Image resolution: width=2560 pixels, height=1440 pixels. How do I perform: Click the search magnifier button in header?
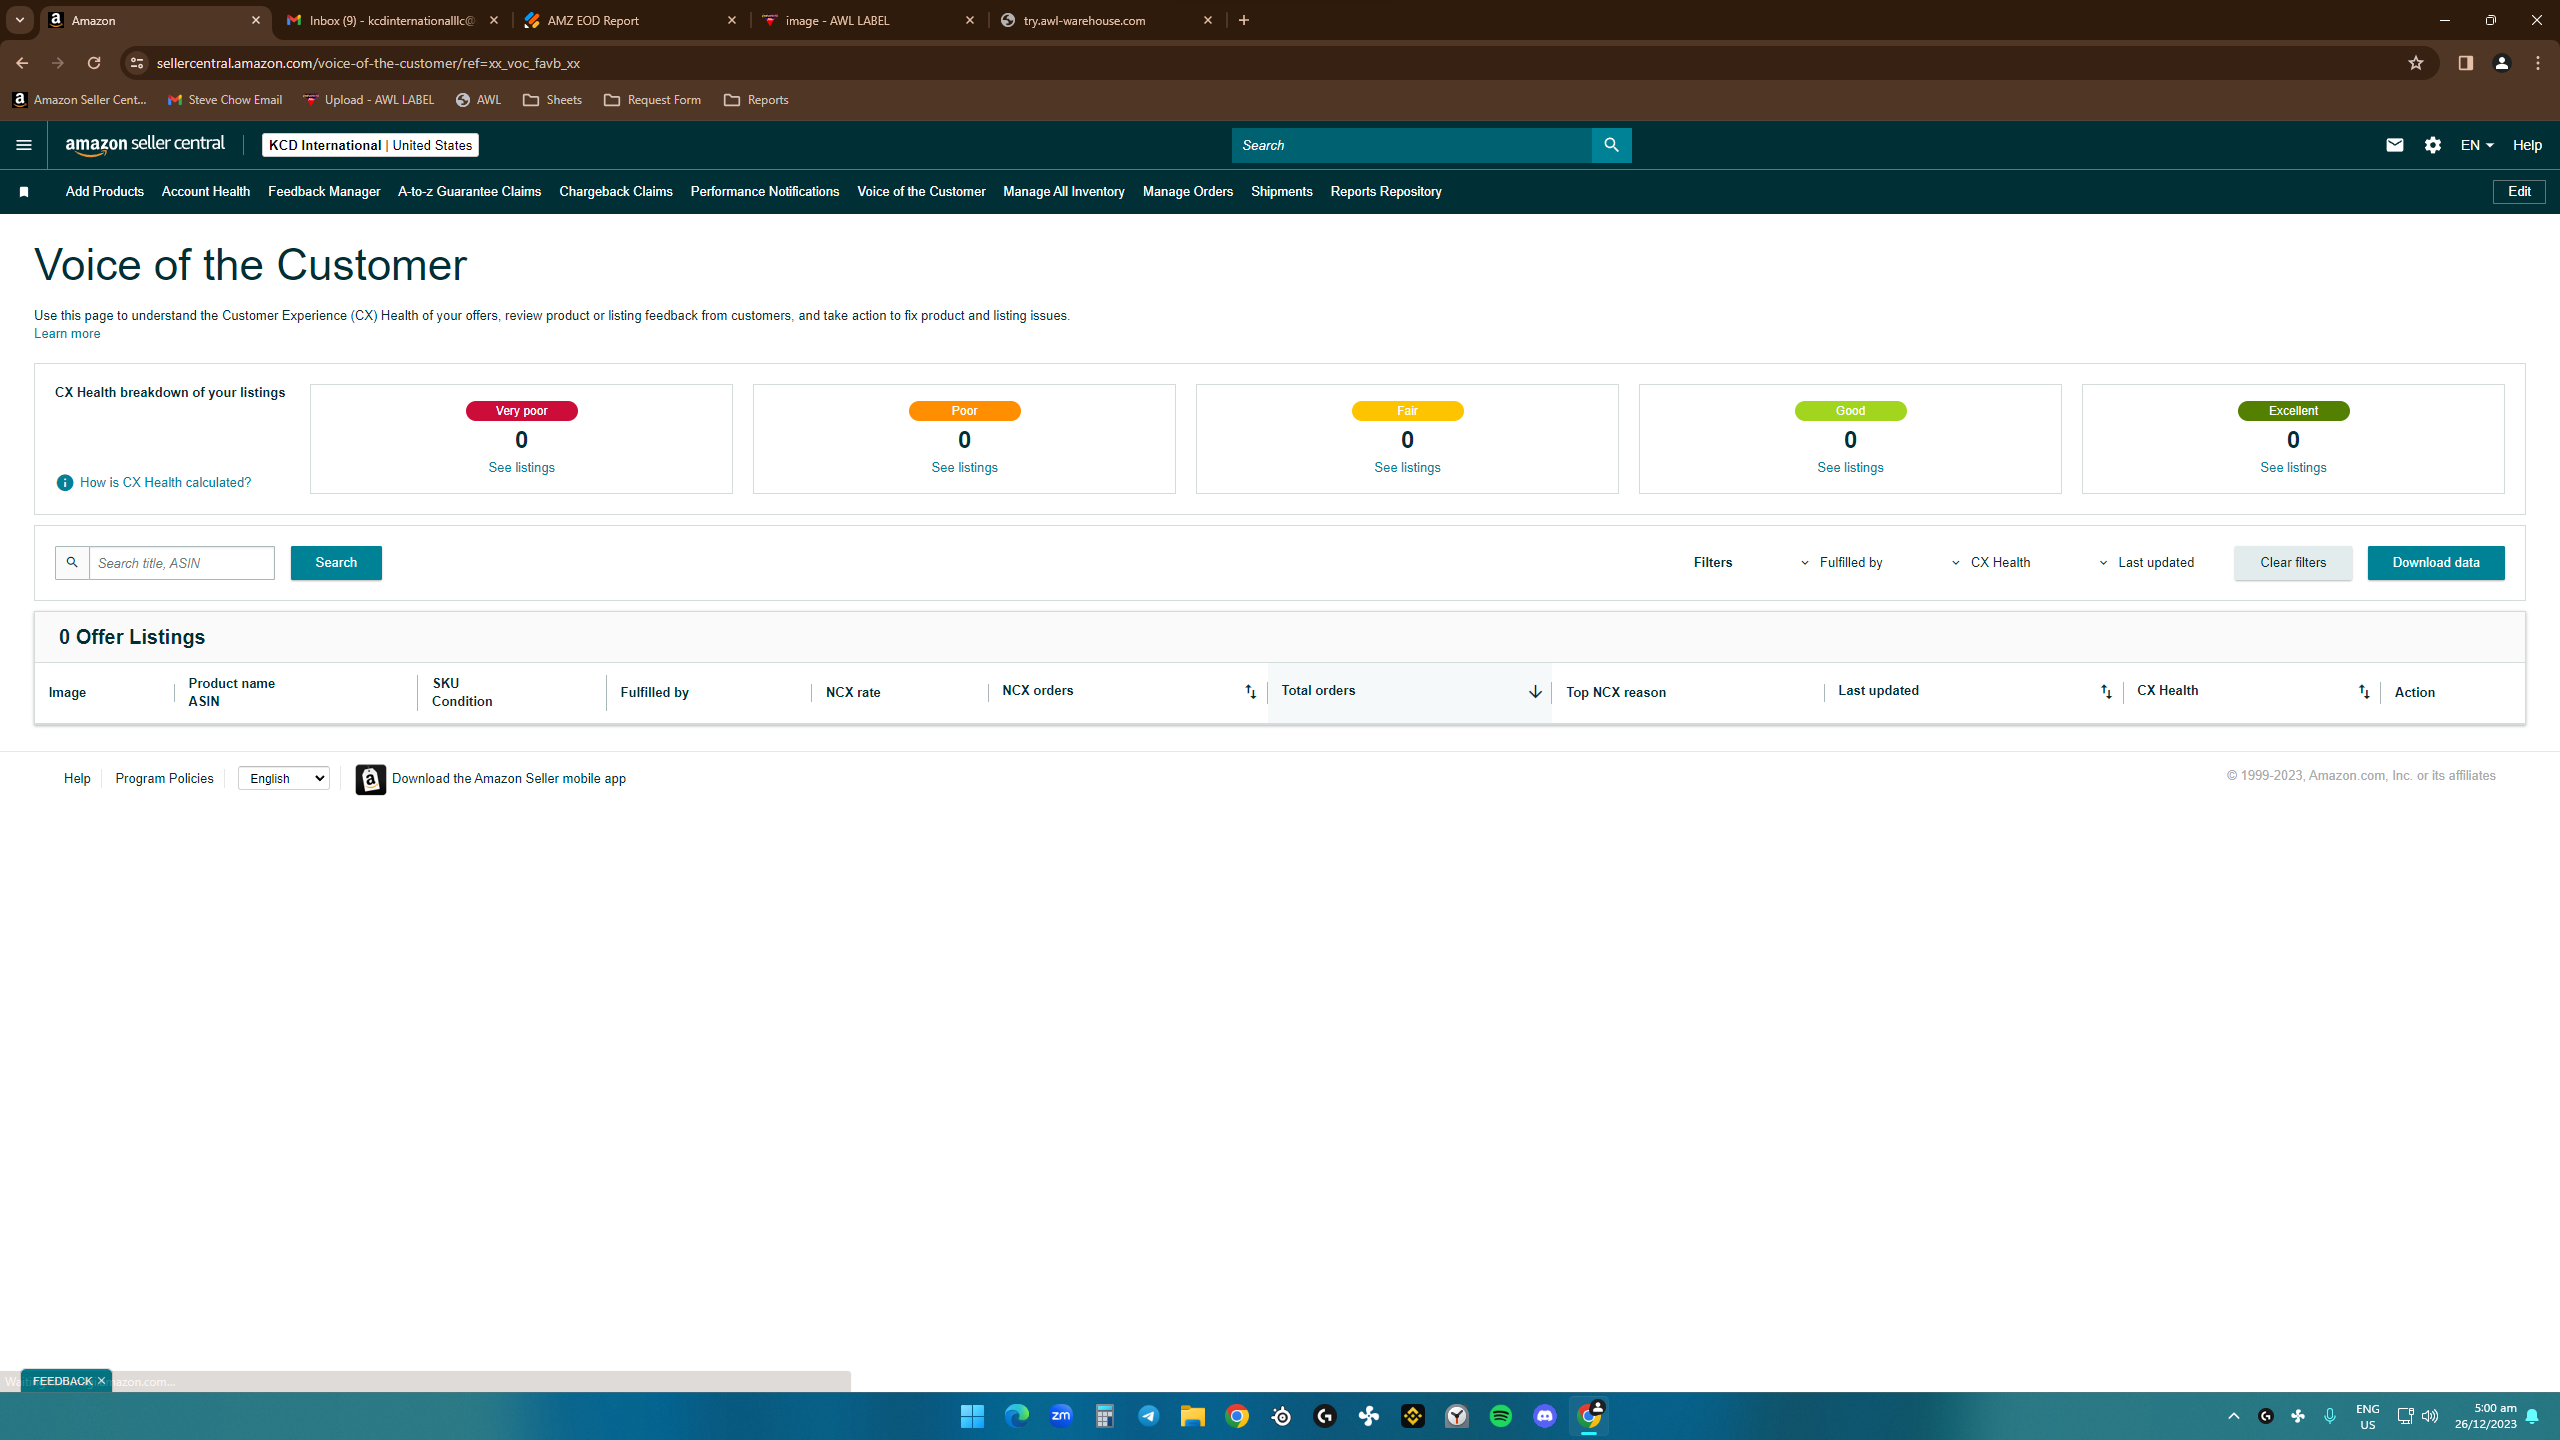click(1611, 145)
